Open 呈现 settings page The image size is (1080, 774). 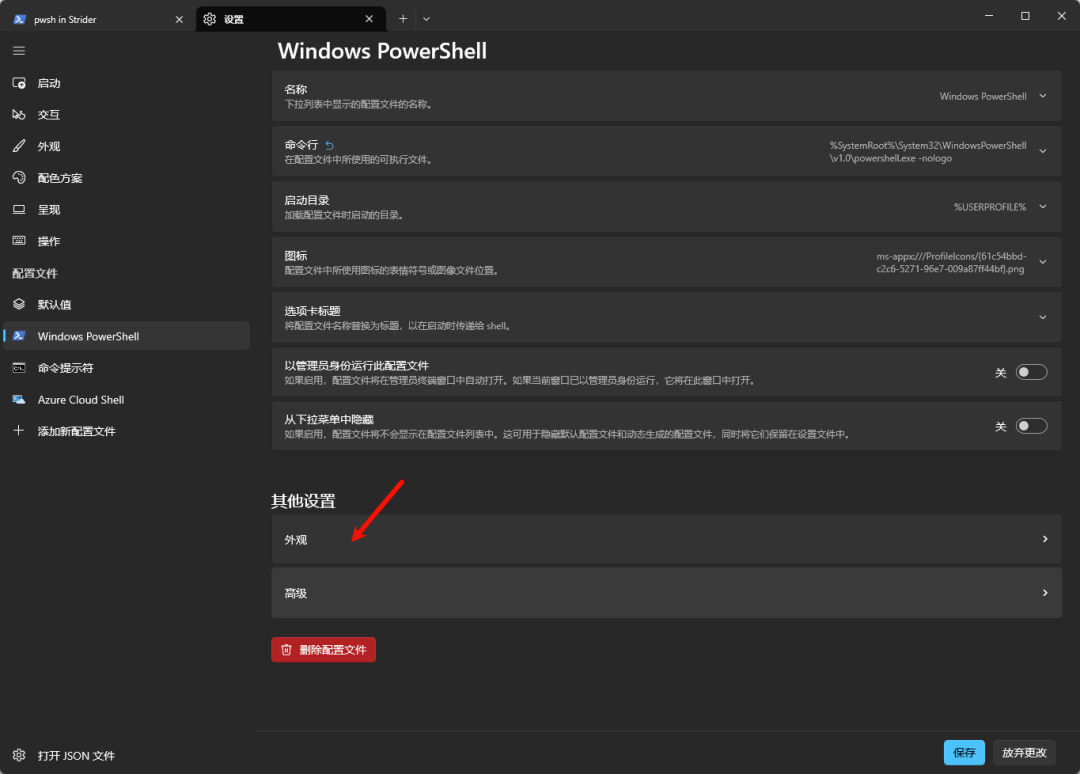coord(127,209)
